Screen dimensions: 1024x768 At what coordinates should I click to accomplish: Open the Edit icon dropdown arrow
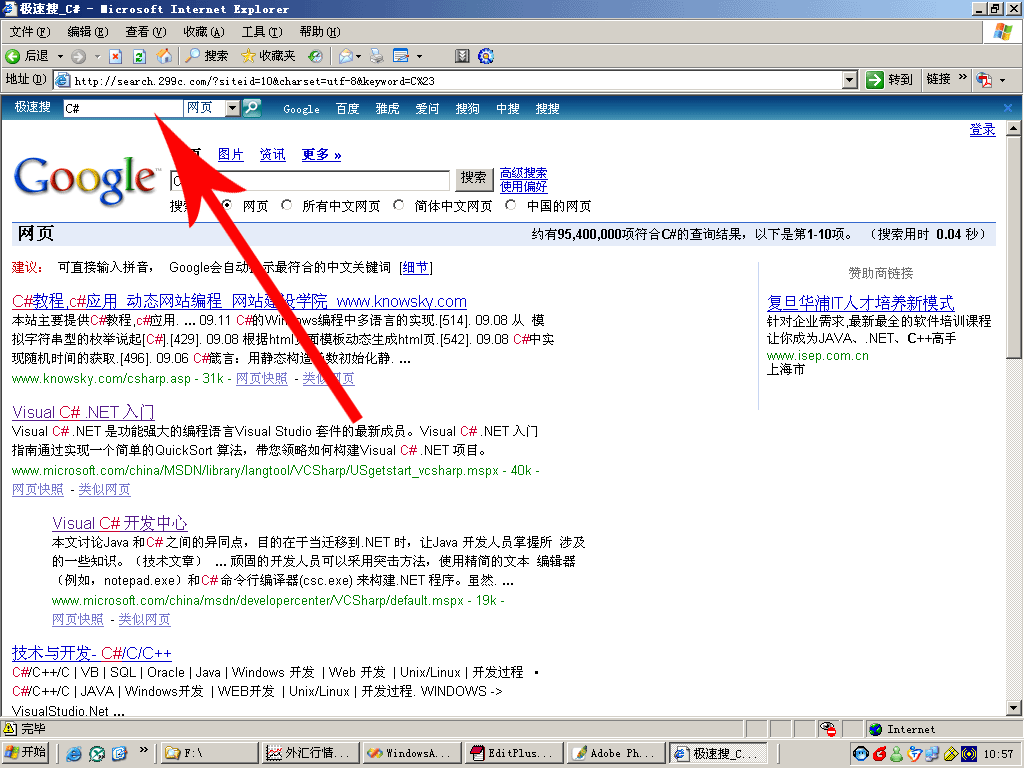click(419, 56)
